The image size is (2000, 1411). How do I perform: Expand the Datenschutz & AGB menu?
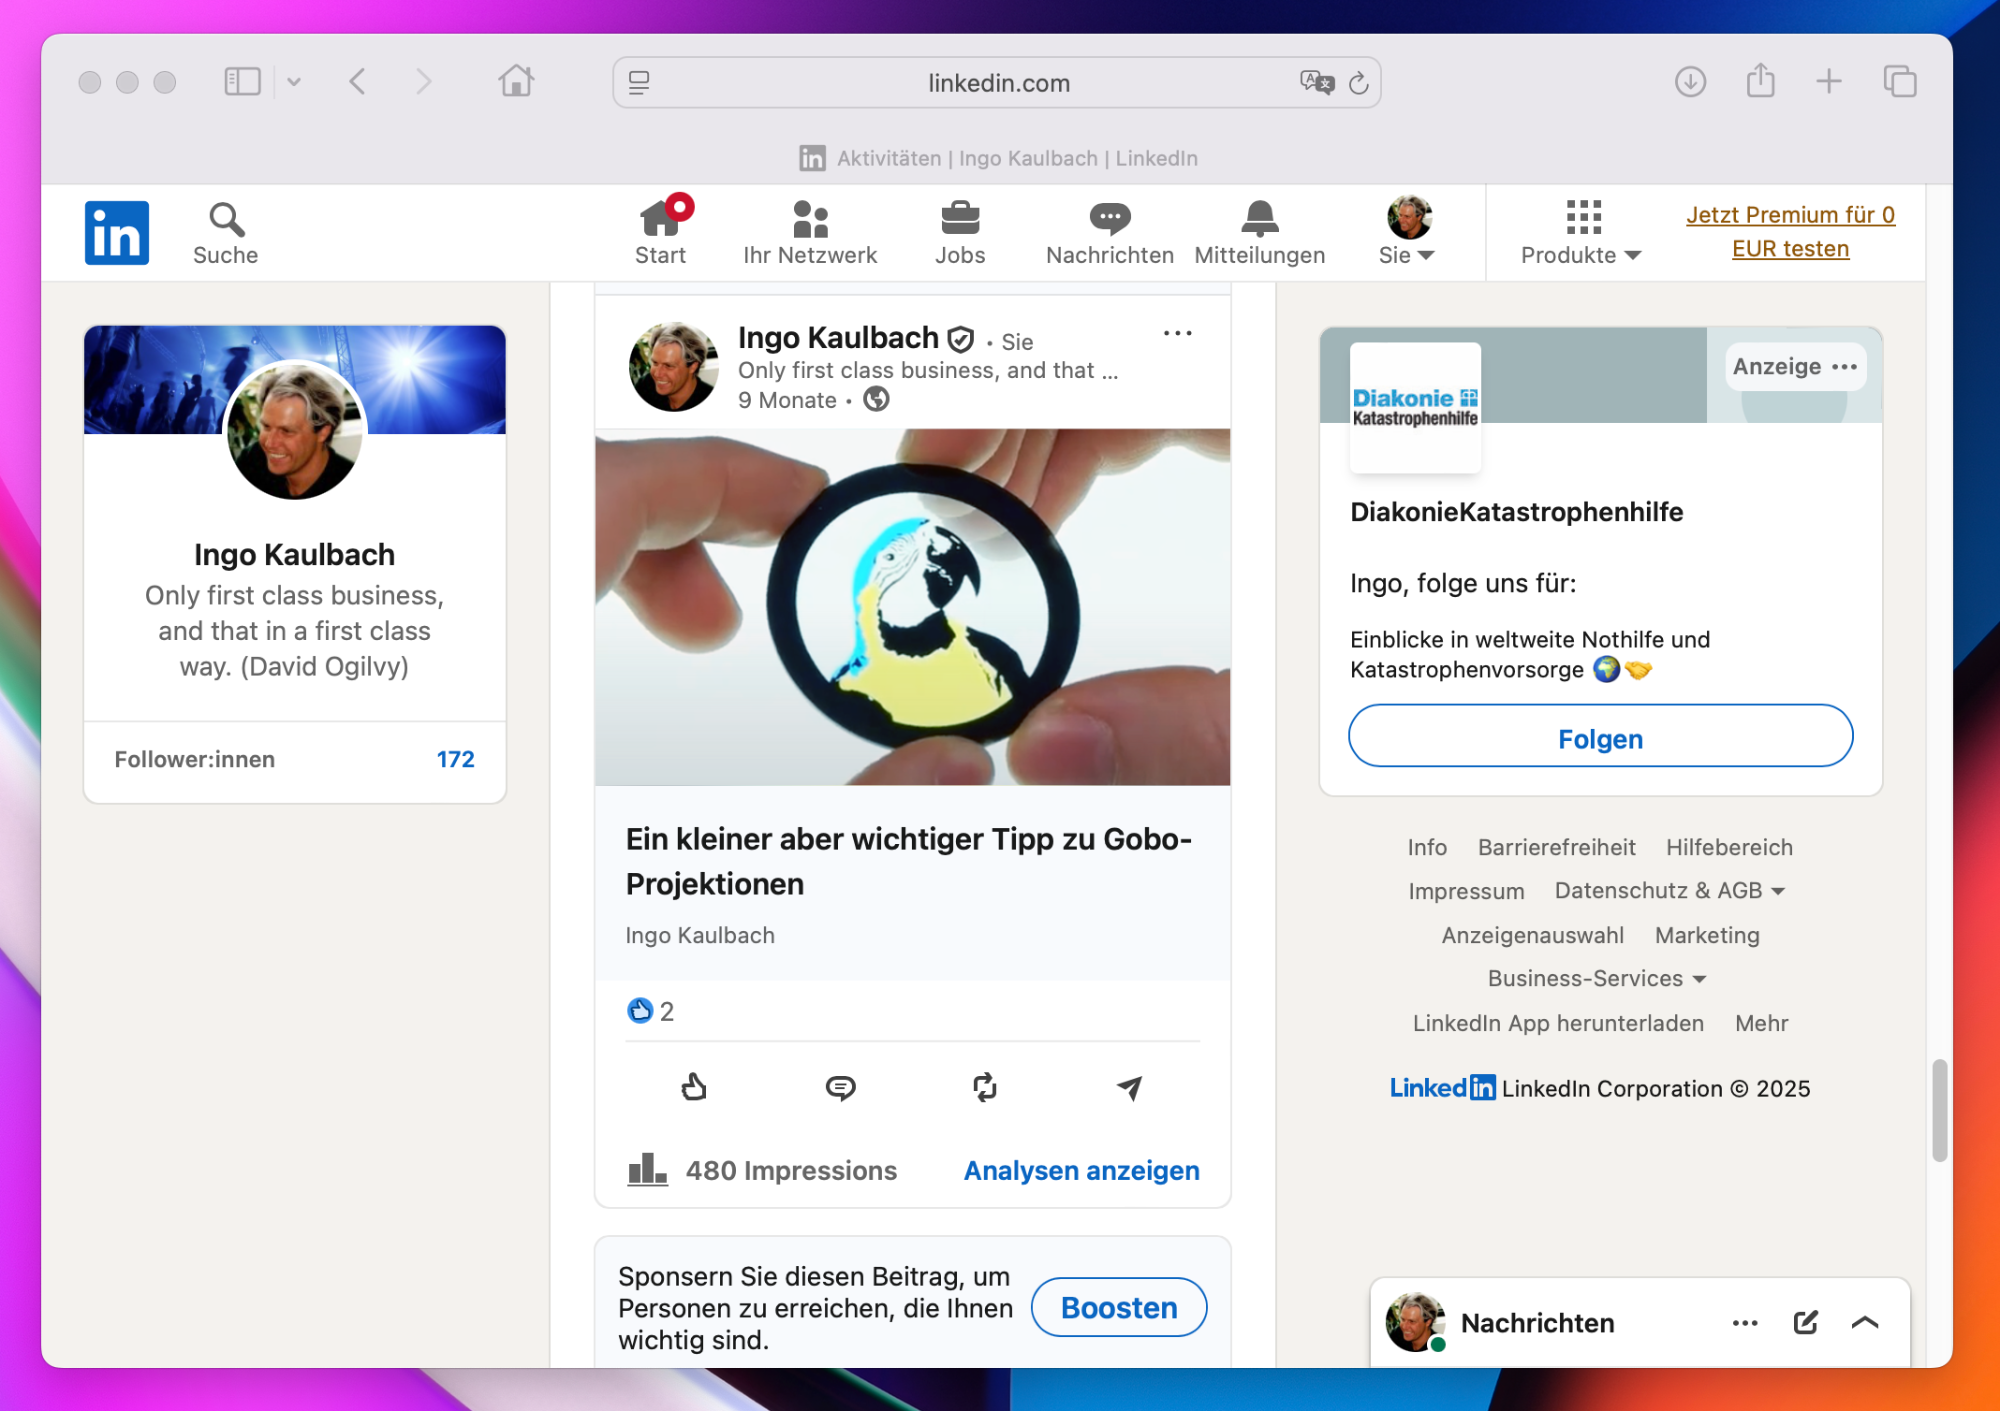(1669, 891)
